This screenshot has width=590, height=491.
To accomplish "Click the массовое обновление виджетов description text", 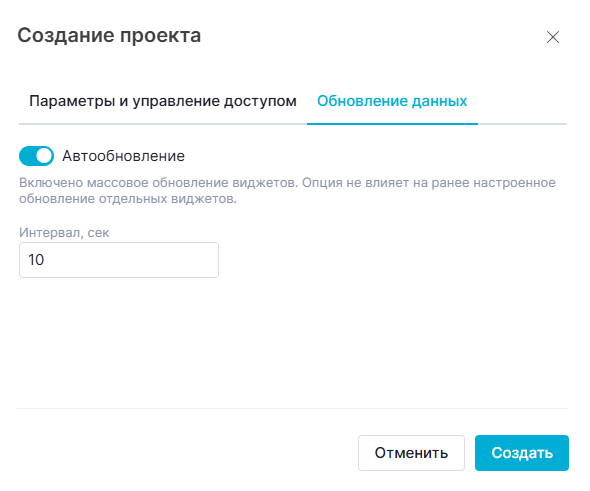I will (192, 182).
